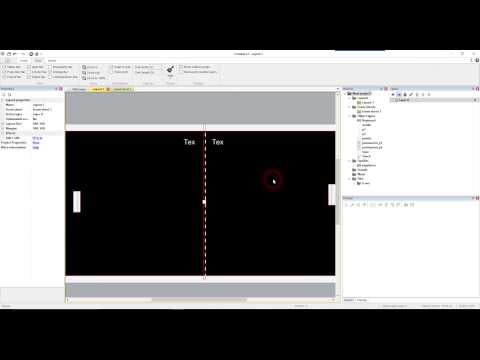Run layout with the preview icon
The width and height of the screenshot is (480, 360).
pyautogui.click(x=31, y=54)
